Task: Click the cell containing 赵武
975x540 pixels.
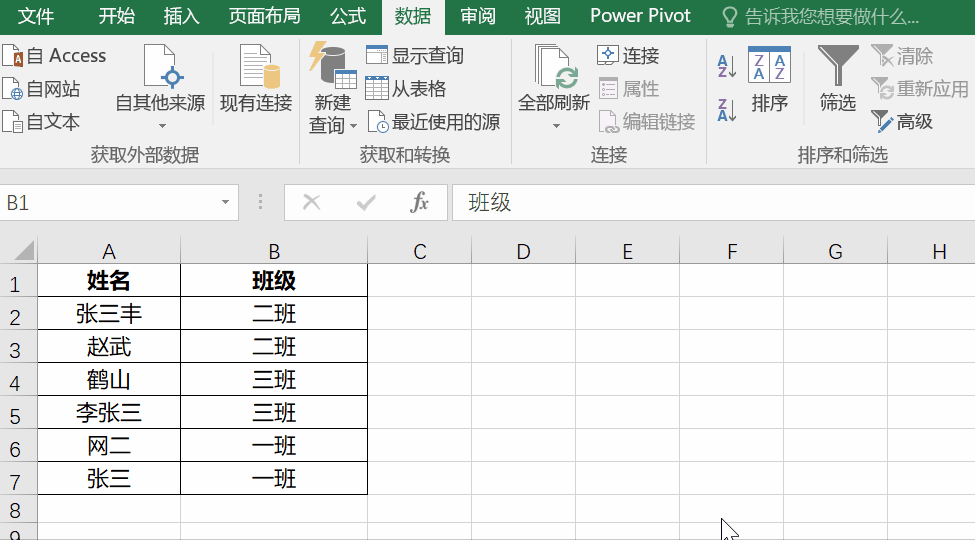Action: tap(109, 347)
